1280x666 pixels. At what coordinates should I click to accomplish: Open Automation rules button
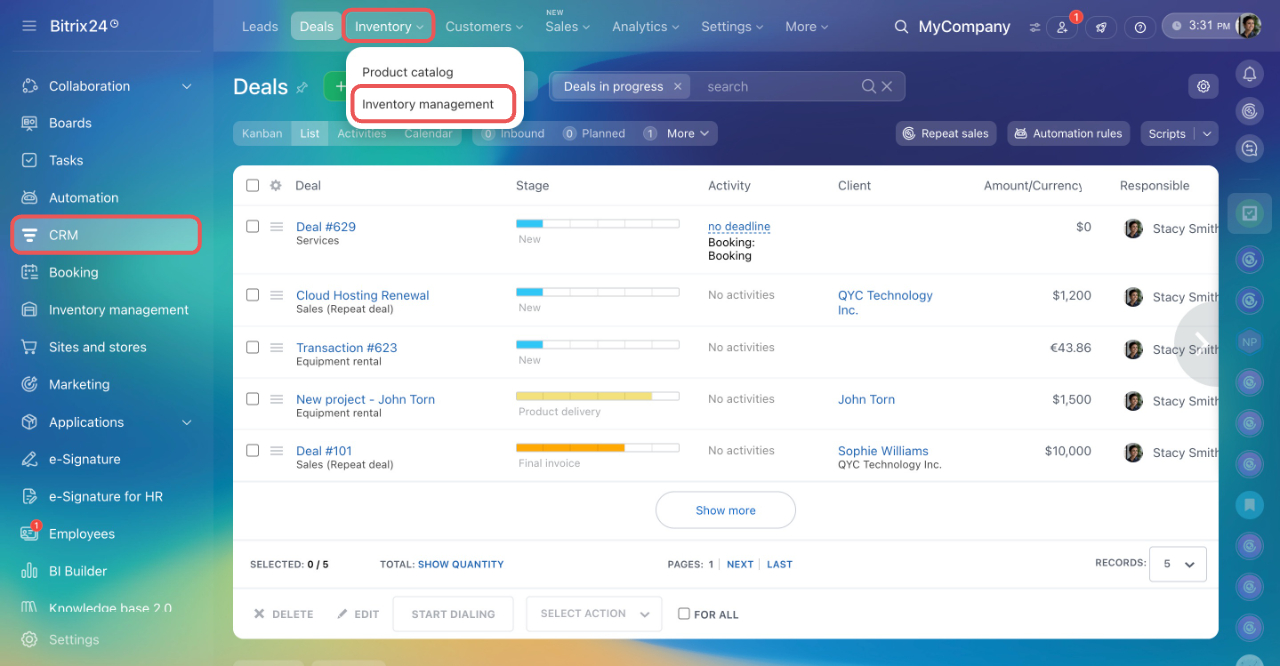pyautogui.click(x=1068, y=134)
